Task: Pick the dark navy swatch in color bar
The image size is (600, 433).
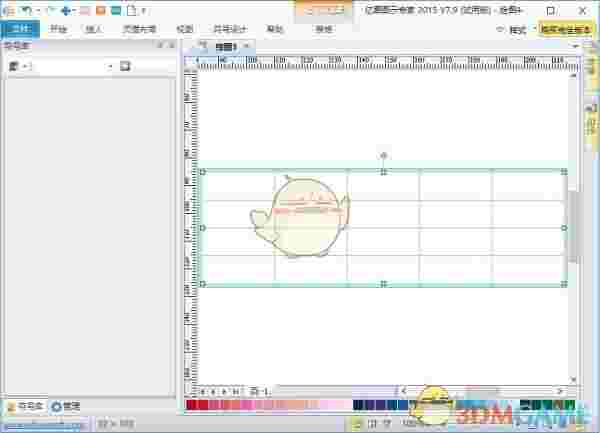Action: [358, 405]
